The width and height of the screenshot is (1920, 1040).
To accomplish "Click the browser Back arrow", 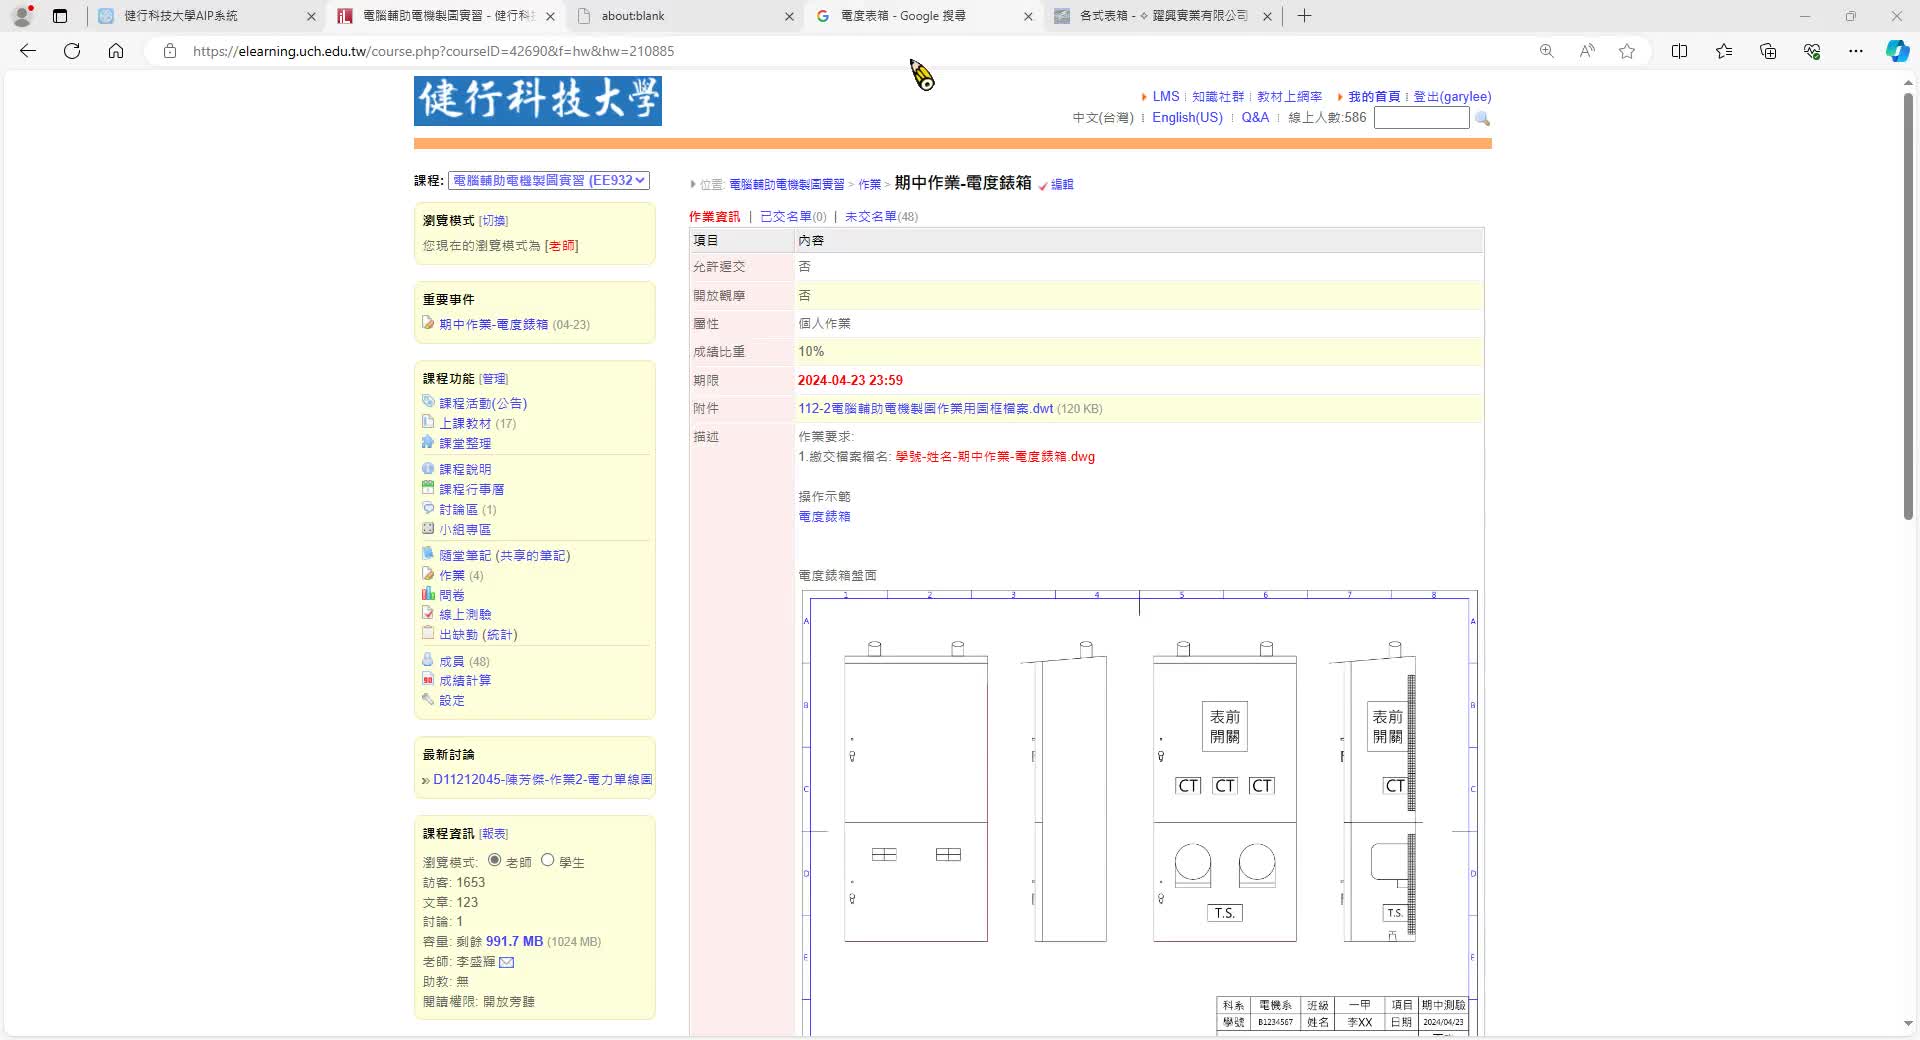I will tap(28, 51).
